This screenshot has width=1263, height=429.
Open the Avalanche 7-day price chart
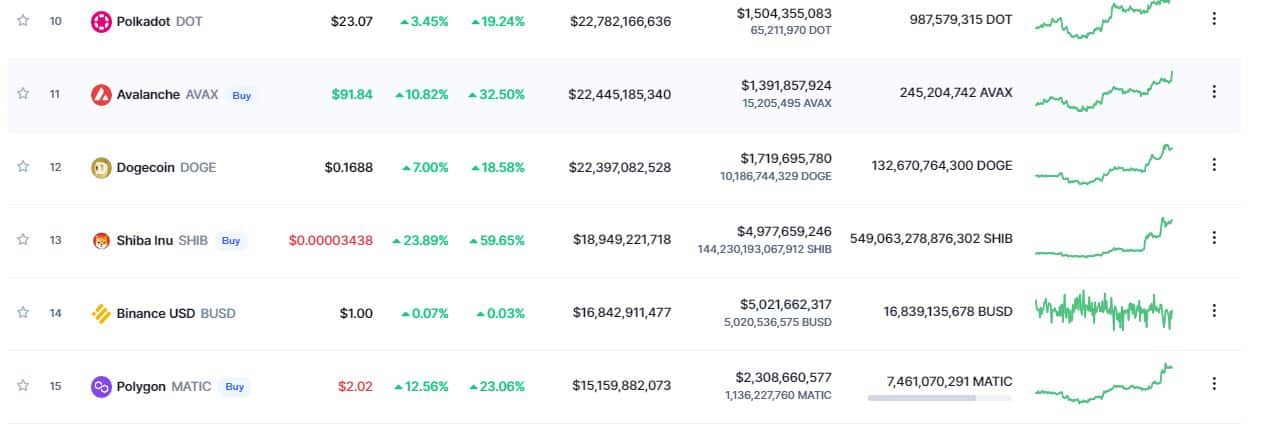(x=1104, y=92)
